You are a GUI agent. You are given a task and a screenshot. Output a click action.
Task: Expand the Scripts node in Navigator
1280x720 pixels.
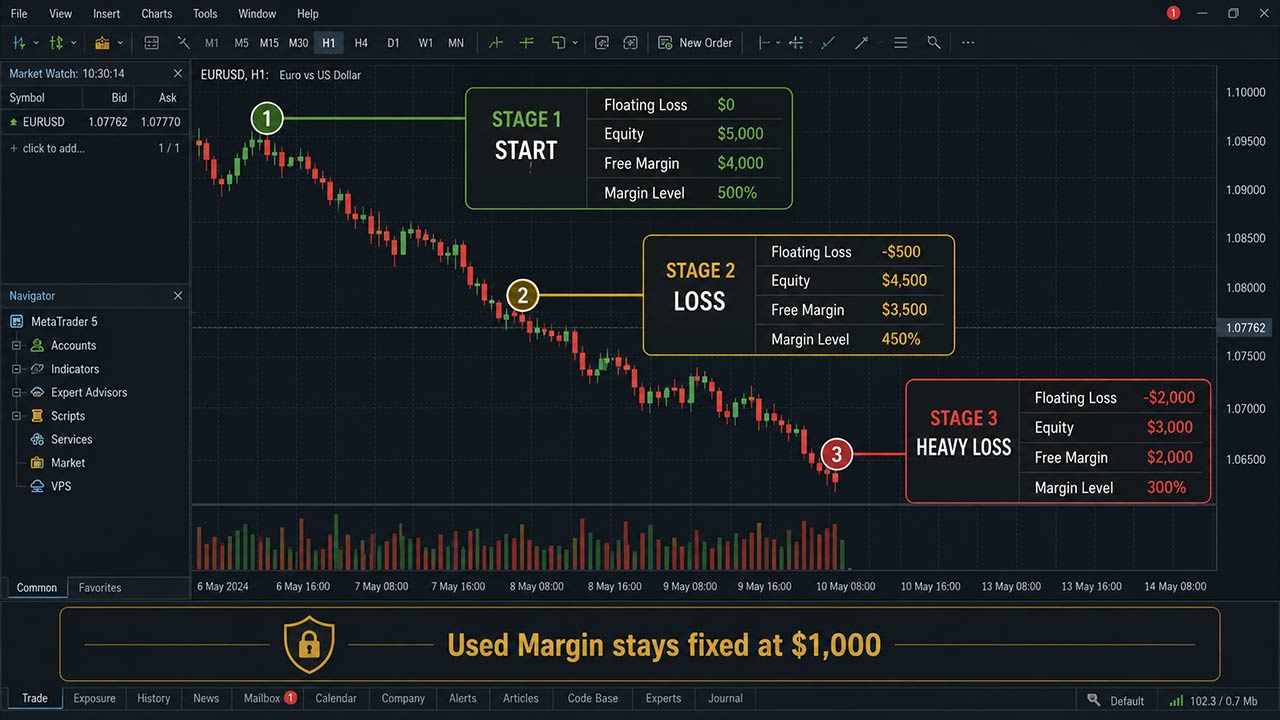(16, 416)
